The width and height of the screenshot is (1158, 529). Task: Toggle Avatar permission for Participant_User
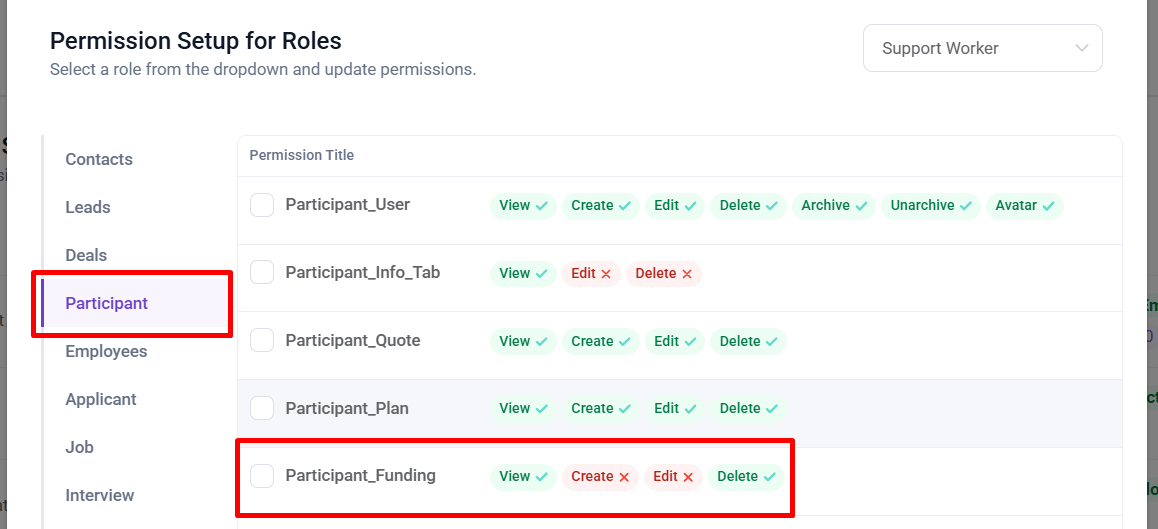(1024, 206)
